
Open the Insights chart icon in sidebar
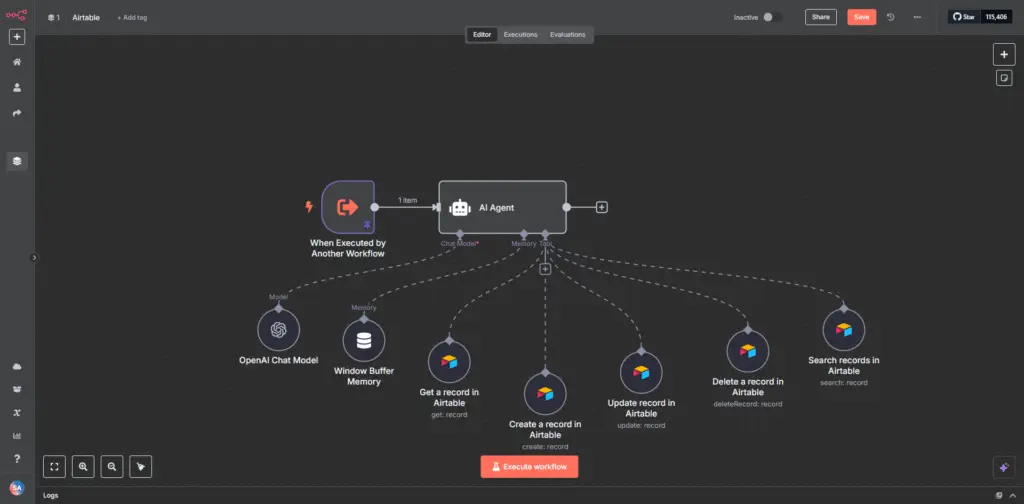17,436
